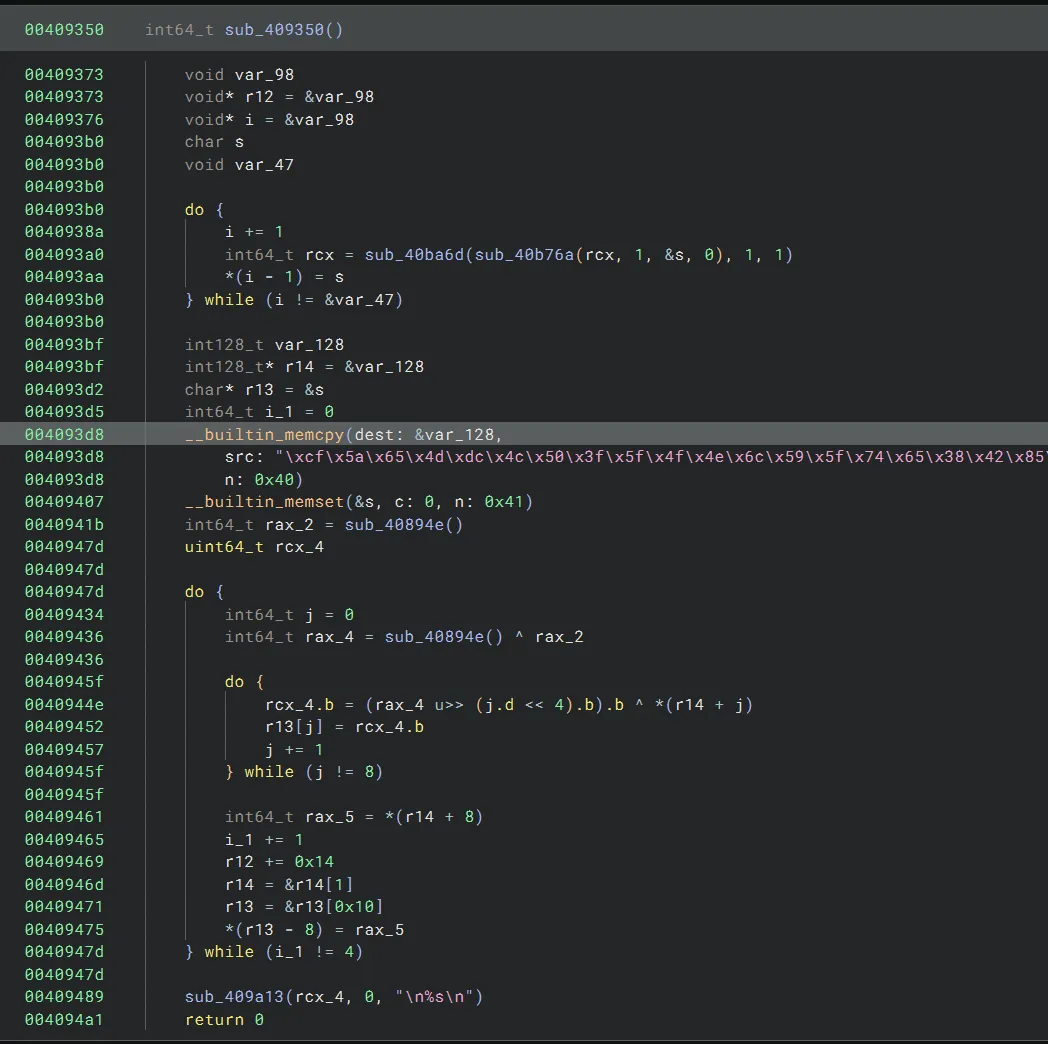The image size is (1048, 1044).
Task: Select the __builtin_memset call
Action: click(x=264, y=502)
